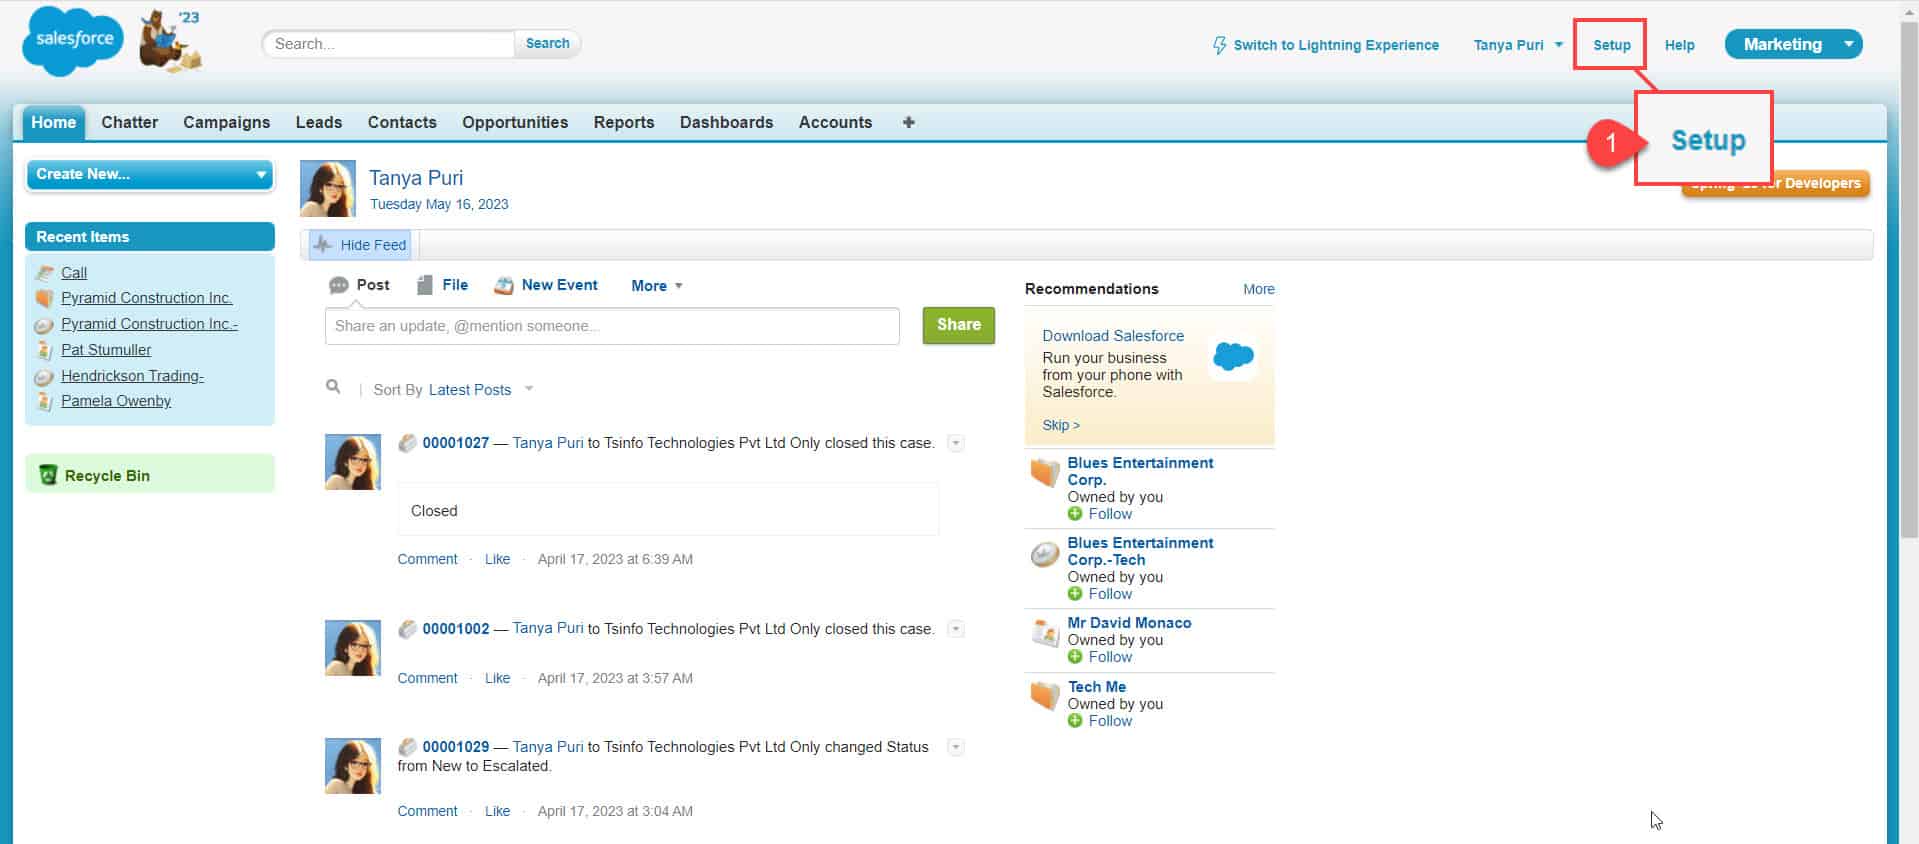
Task: Click the Pat Stumuller contact icon
Action: 44,350
